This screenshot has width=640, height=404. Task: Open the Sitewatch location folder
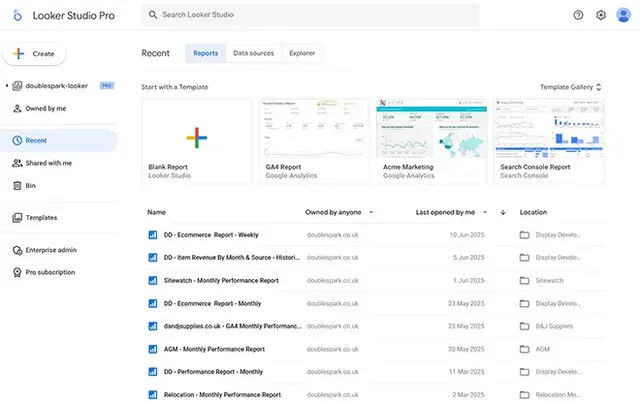pos(549,281)
